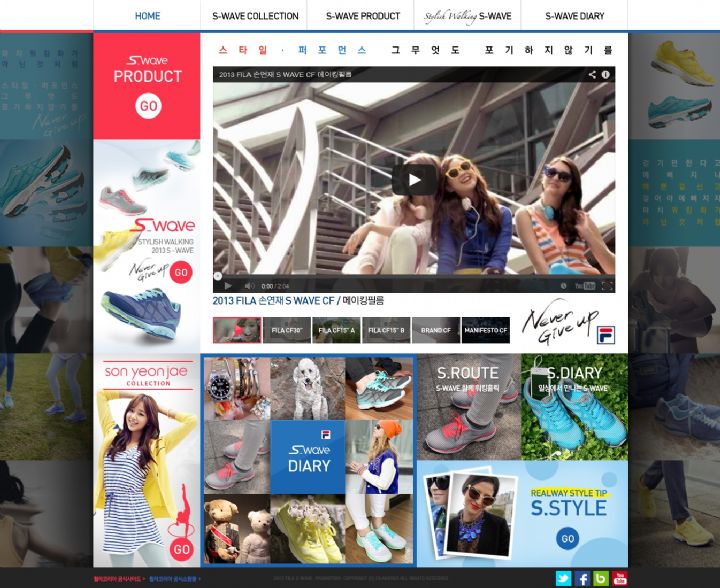
Task: Click the red footer link on left
Action: coord(119,579)
